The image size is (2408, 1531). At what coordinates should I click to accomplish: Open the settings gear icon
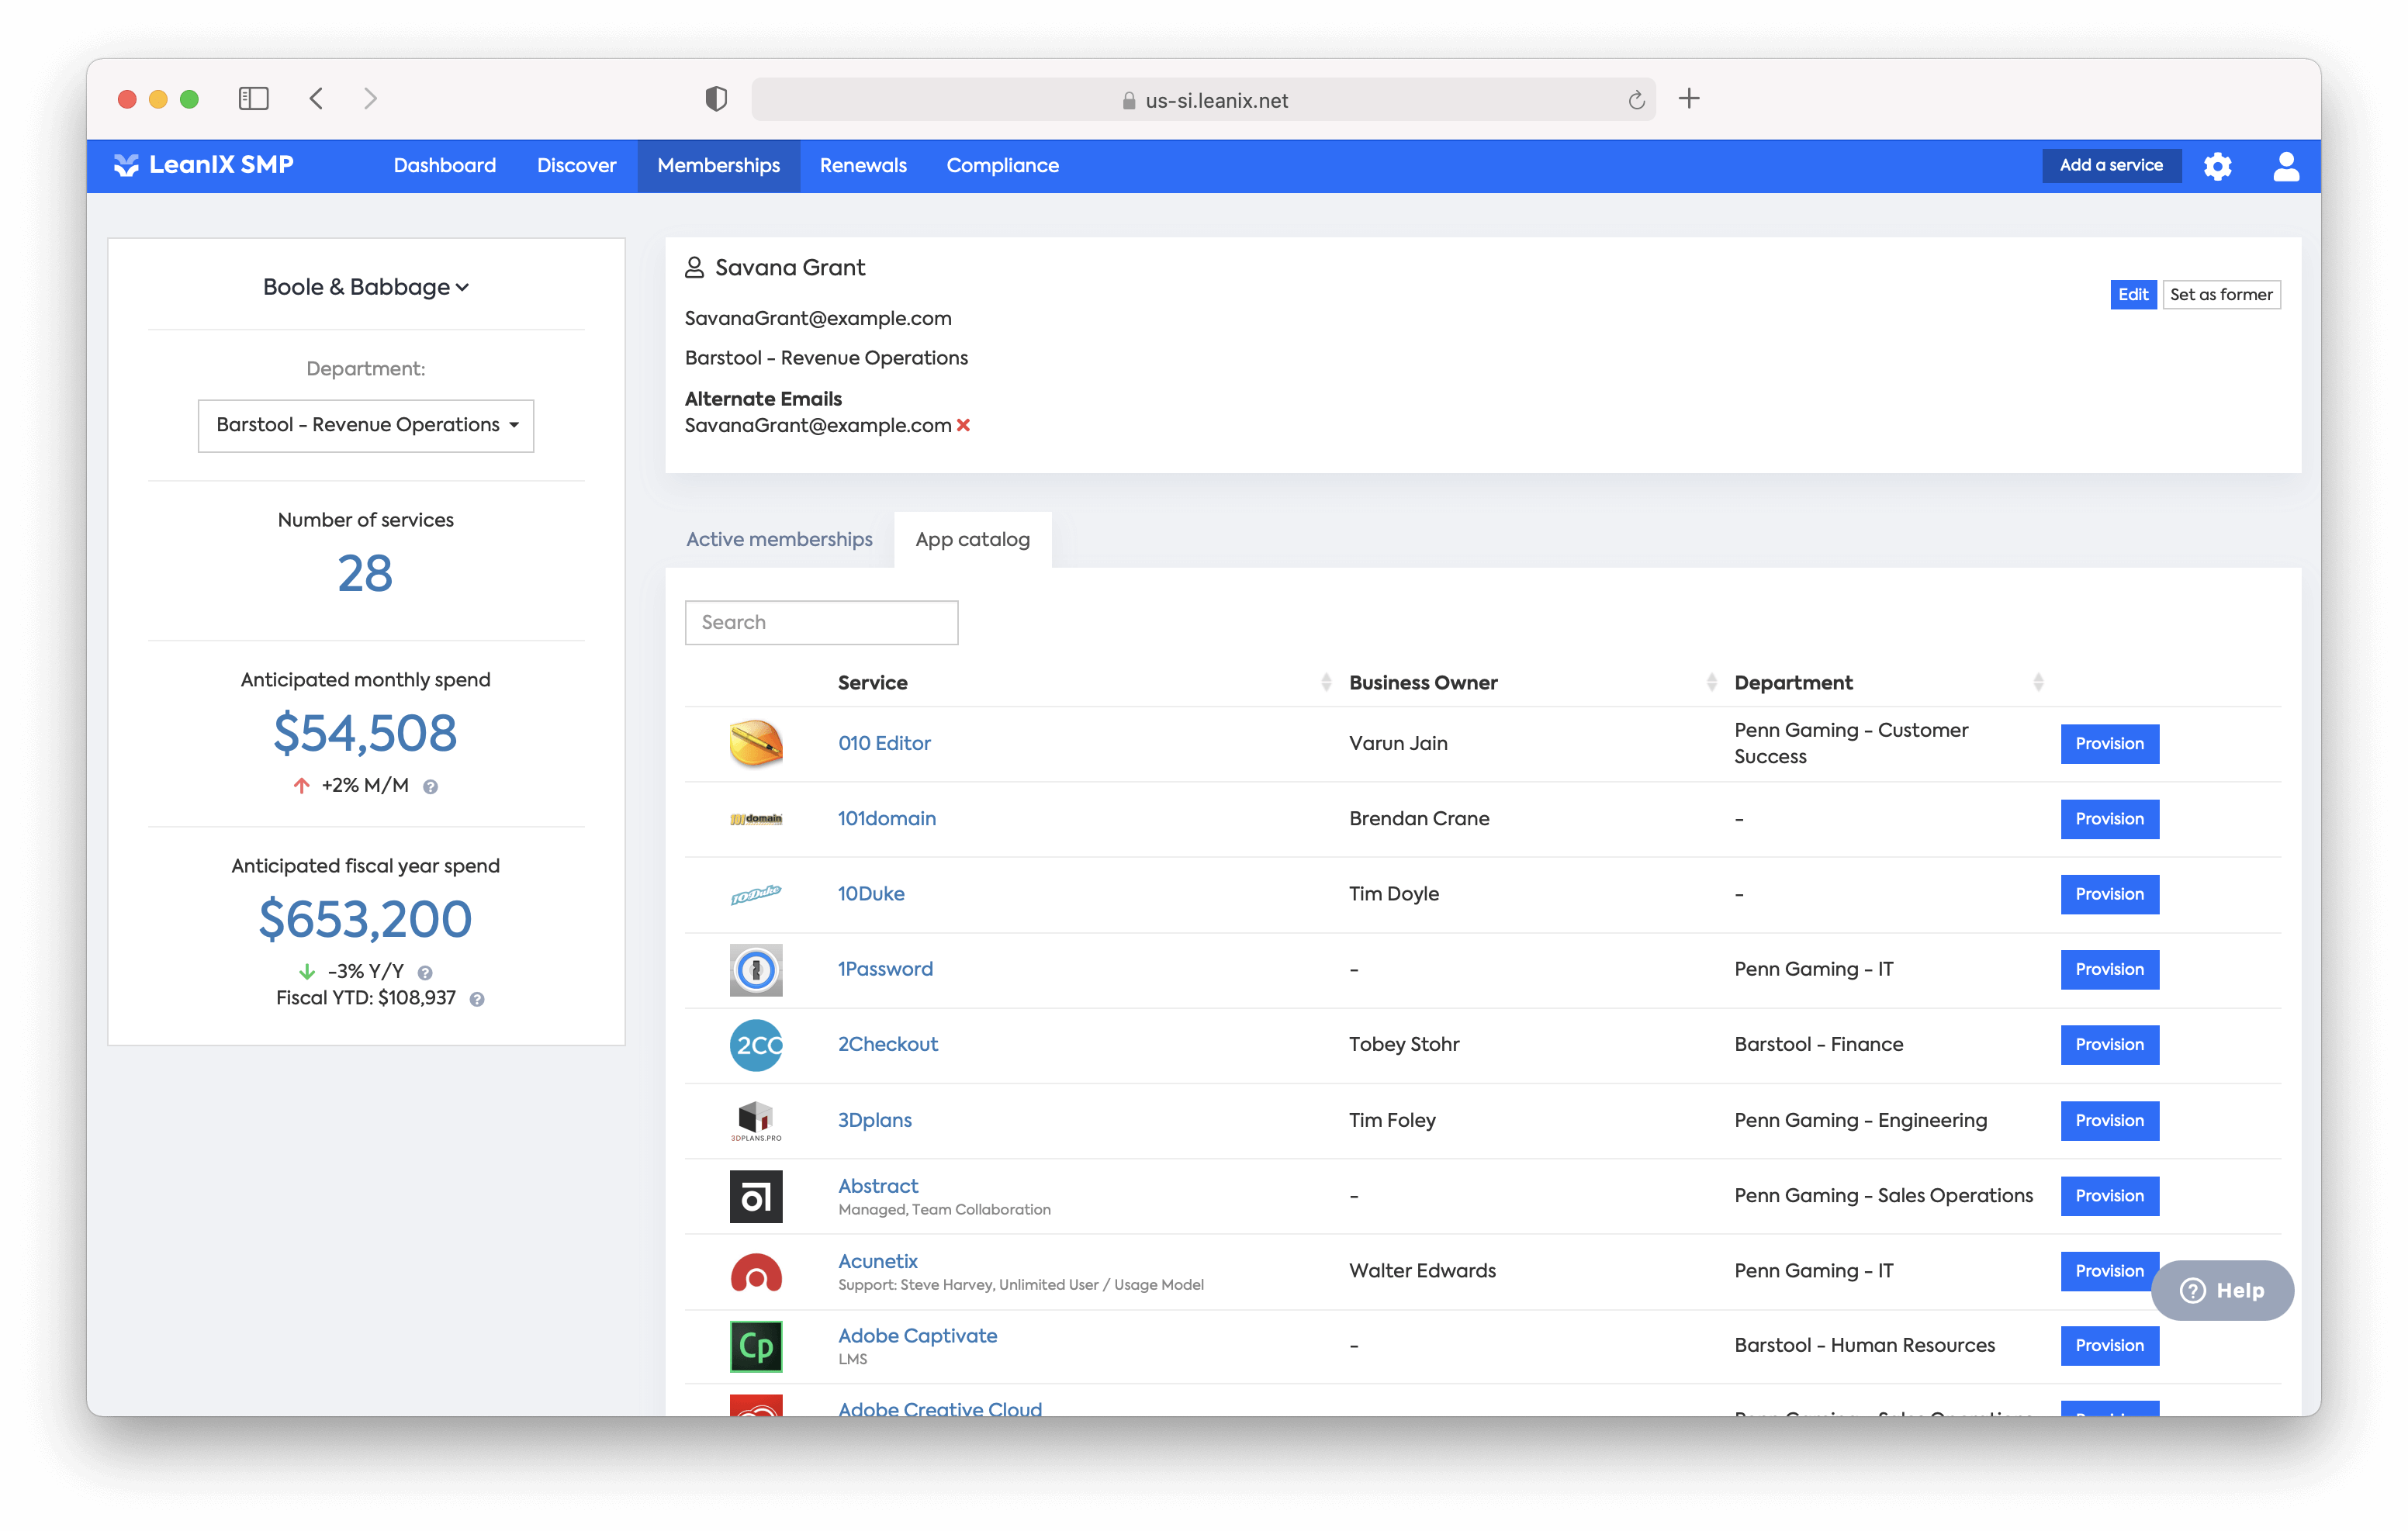[x=2217, y=166]
